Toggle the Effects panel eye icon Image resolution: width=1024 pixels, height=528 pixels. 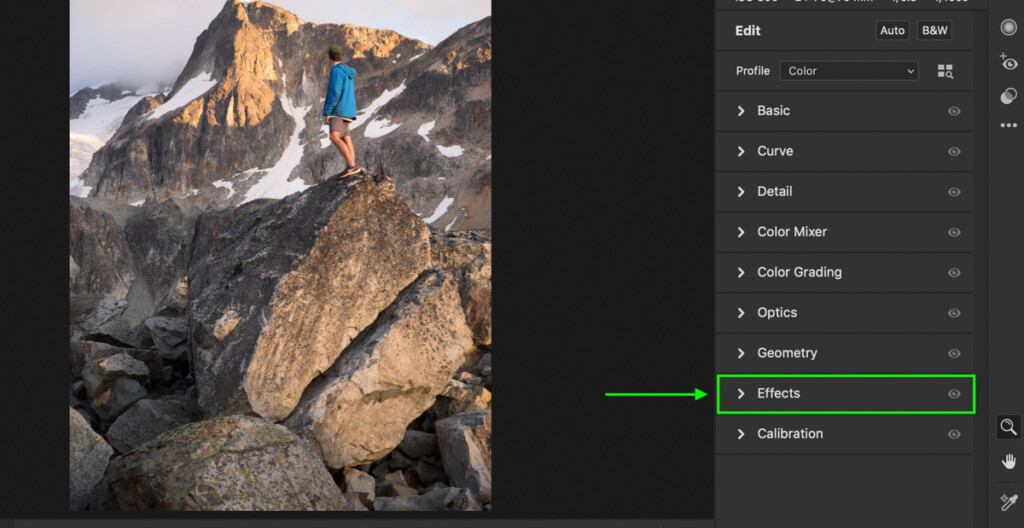pos(954,393)
